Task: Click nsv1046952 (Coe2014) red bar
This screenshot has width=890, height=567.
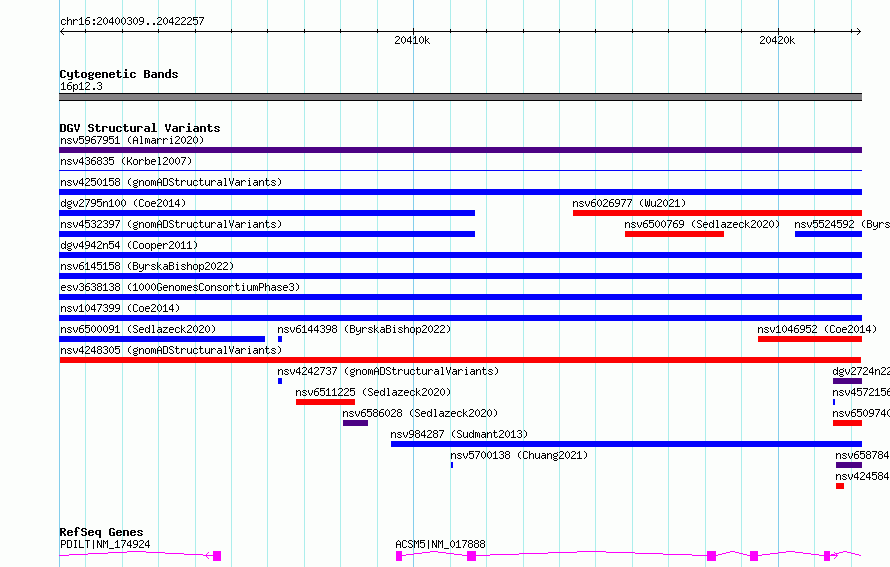Action: click(x=809, y=339)
